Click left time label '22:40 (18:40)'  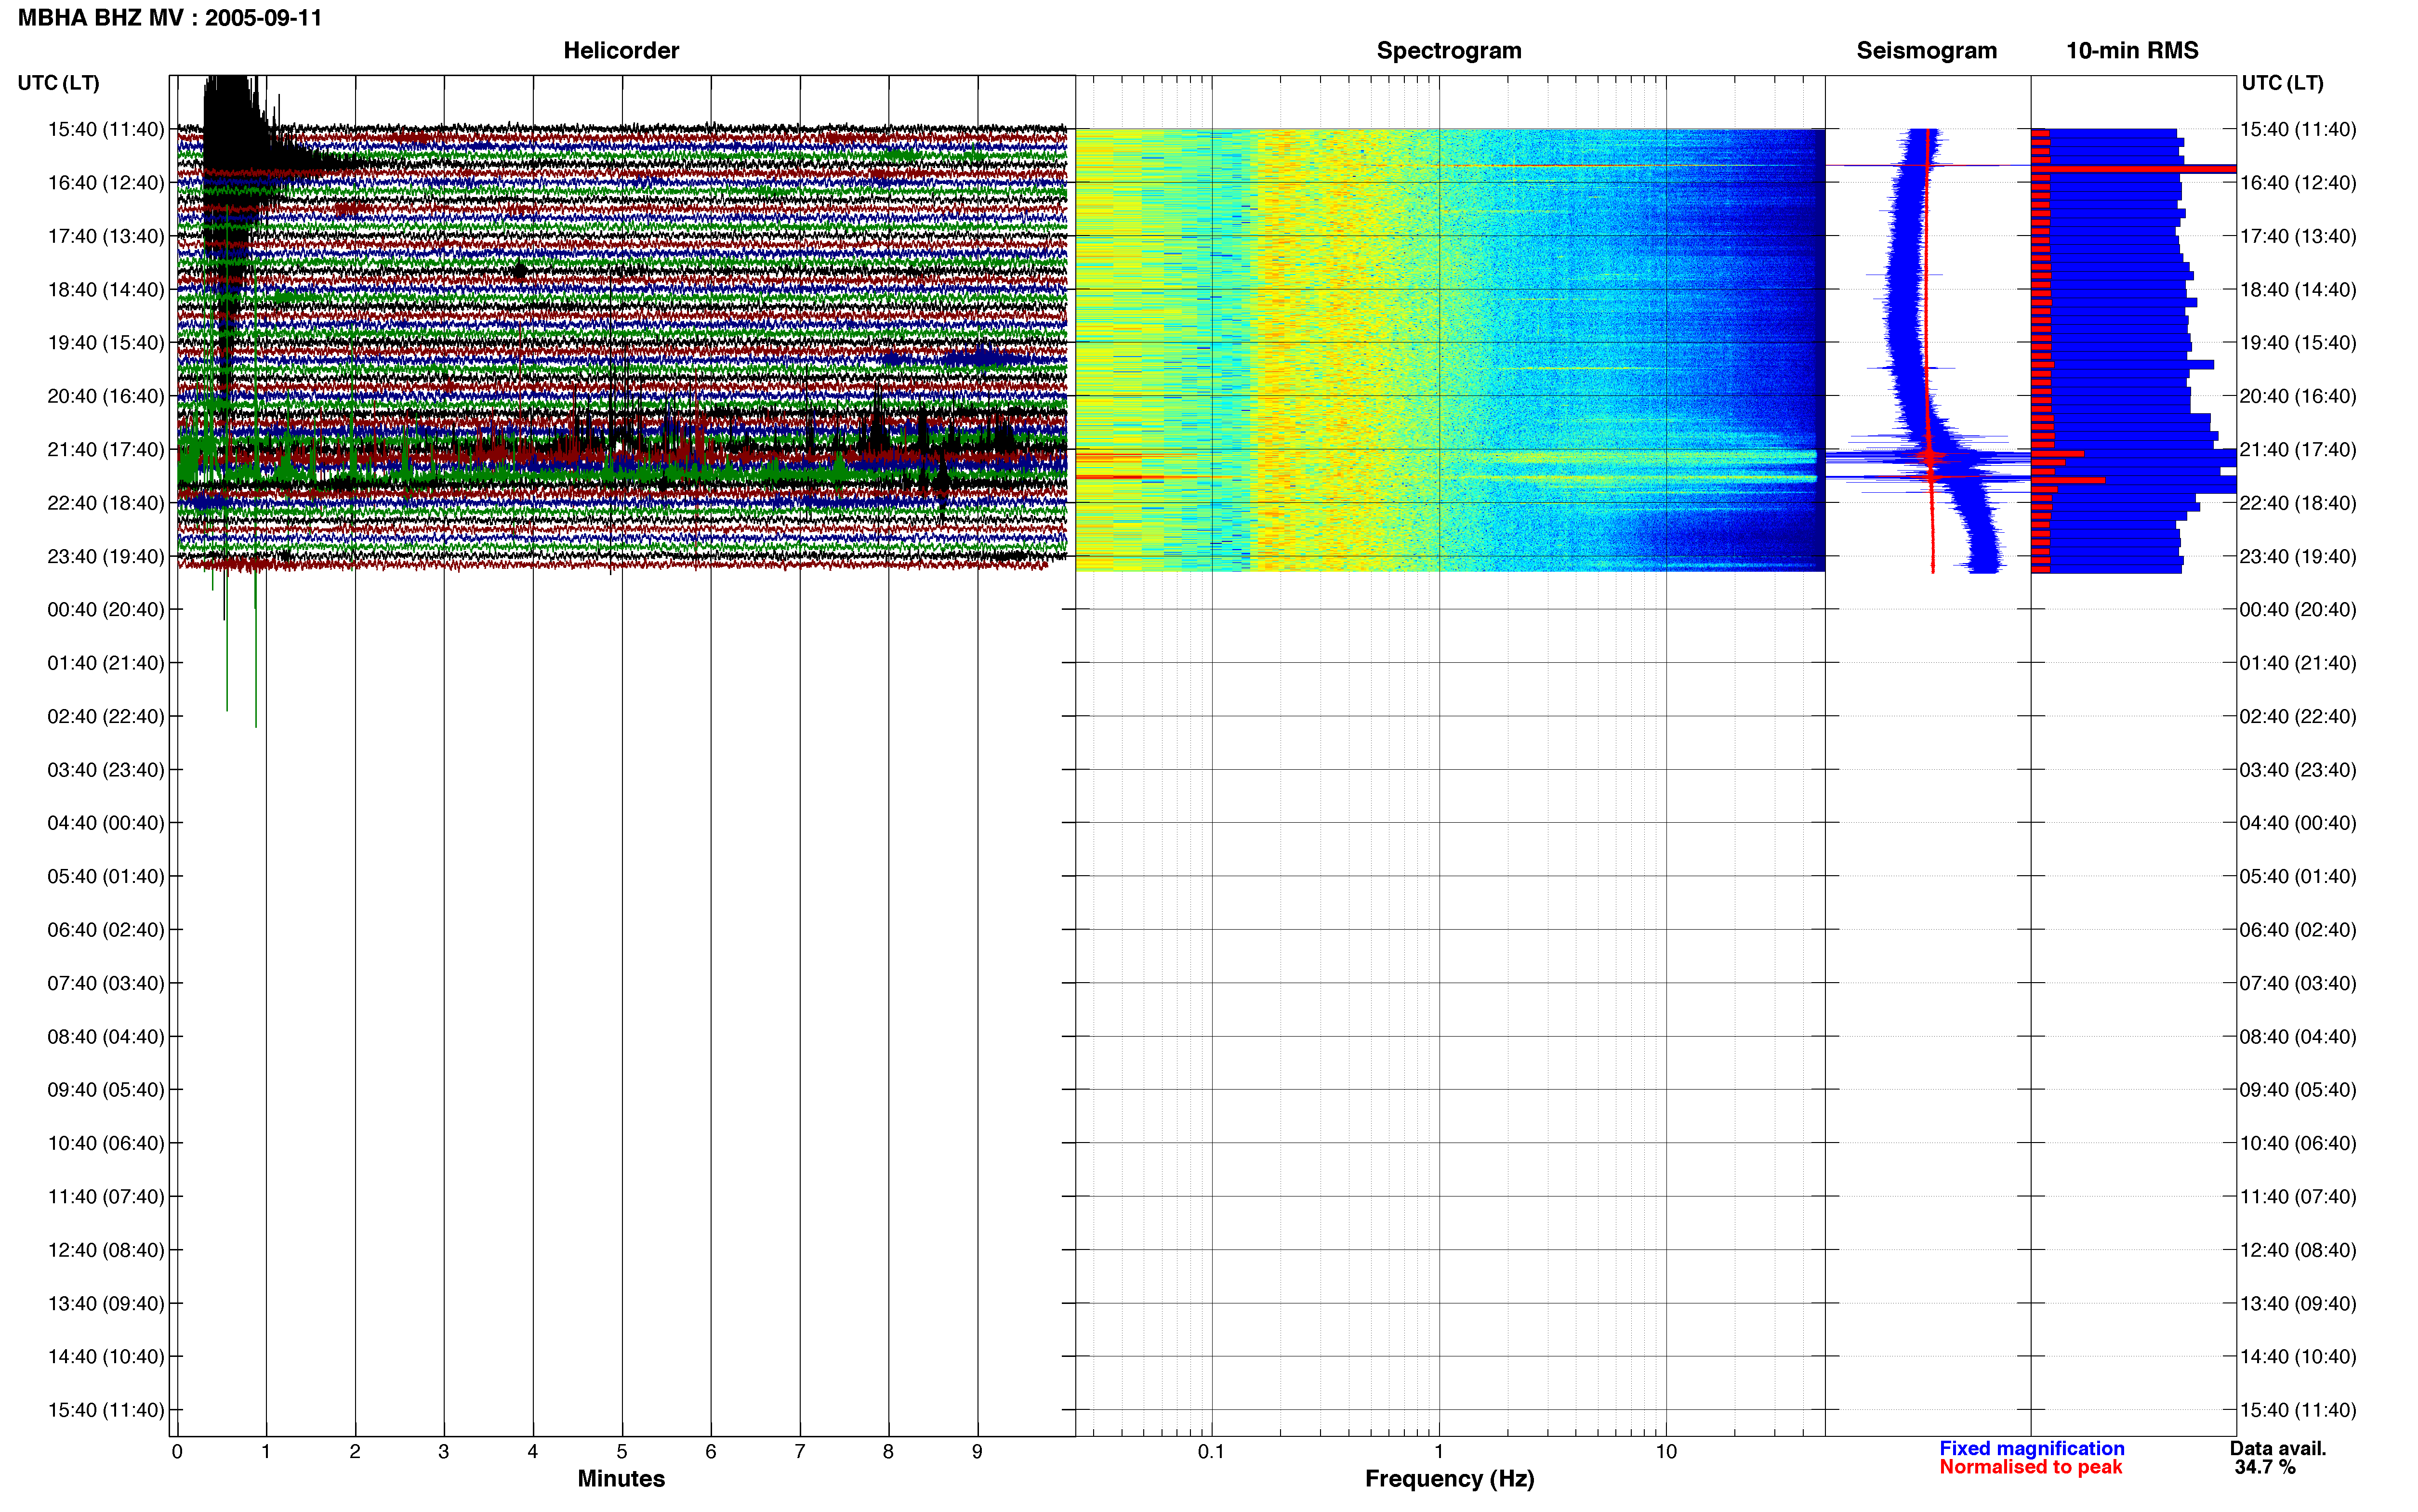[x=106, y=503]
